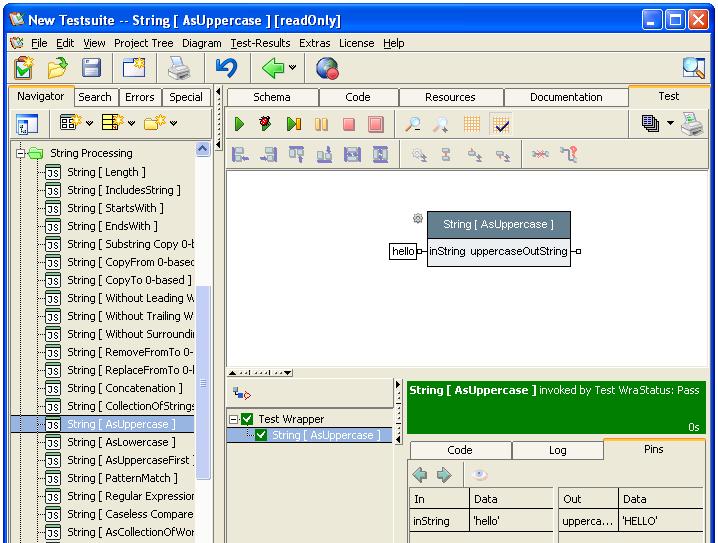Click the Print icon in main toolbar

pos(178,68)
